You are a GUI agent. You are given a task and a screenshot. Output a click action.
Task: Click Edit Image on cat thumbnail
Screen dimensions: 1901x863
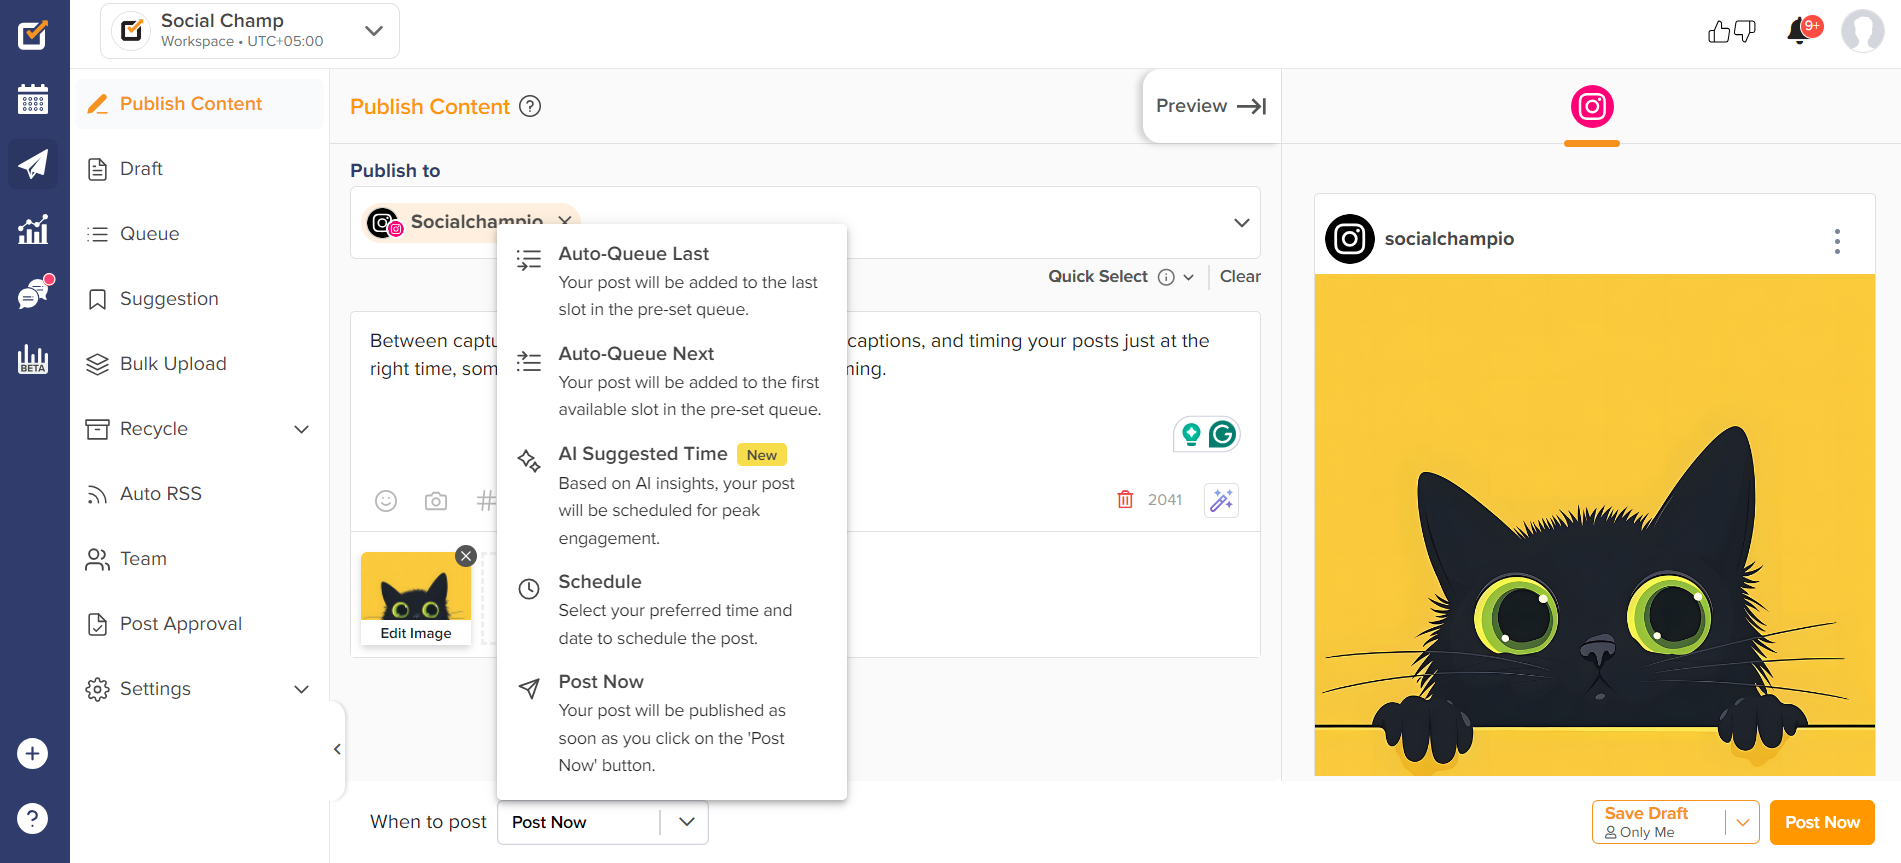pos(416,633)
